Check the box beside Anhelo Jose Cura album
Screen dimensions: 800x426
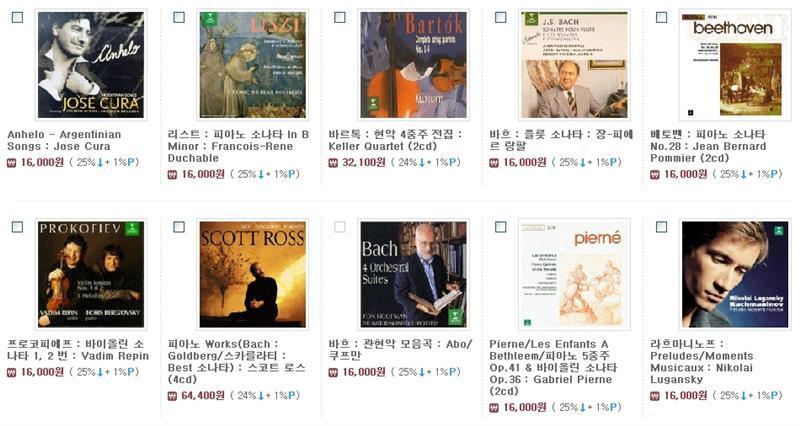(17, 17)
